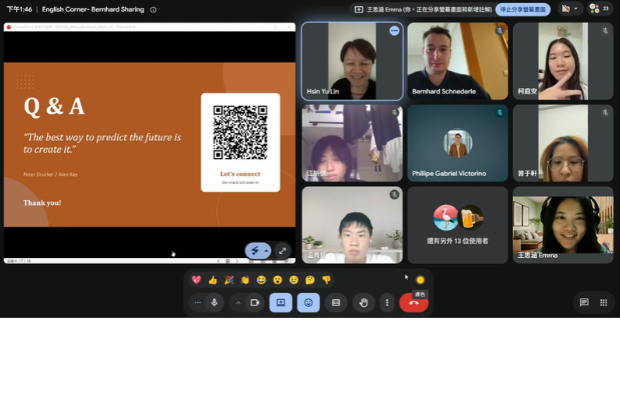Screen dimensions: 620x414
Task: Send the clapping hands reaction
Action: click(x=245, y=280)
